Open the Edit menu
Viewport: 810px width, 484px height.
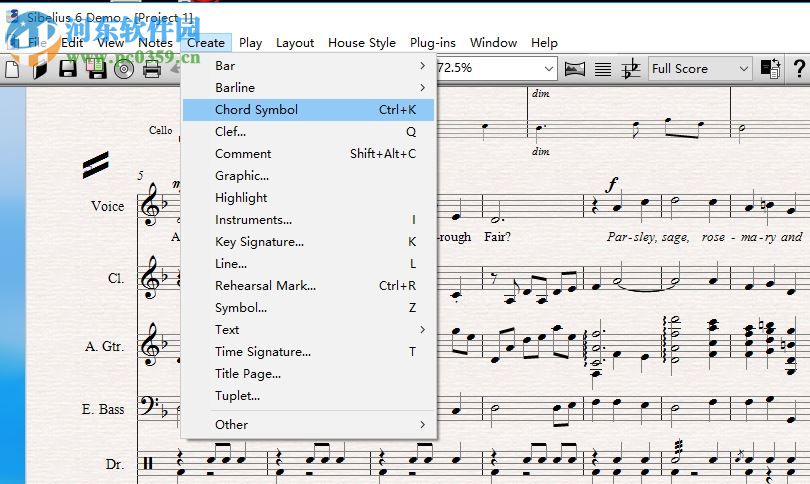72,42
